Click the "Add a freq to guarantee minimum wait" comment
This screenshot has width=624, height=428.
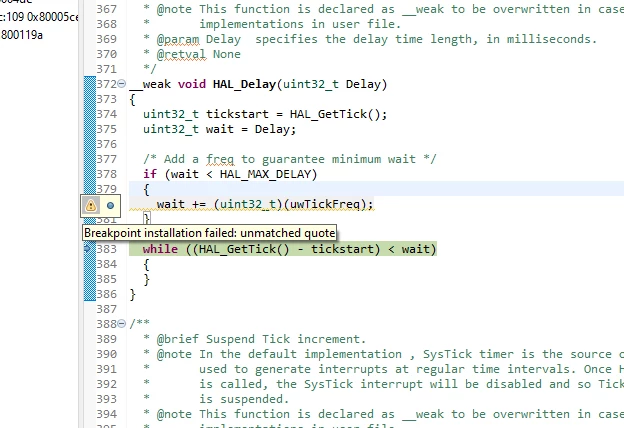coord(290,159)
